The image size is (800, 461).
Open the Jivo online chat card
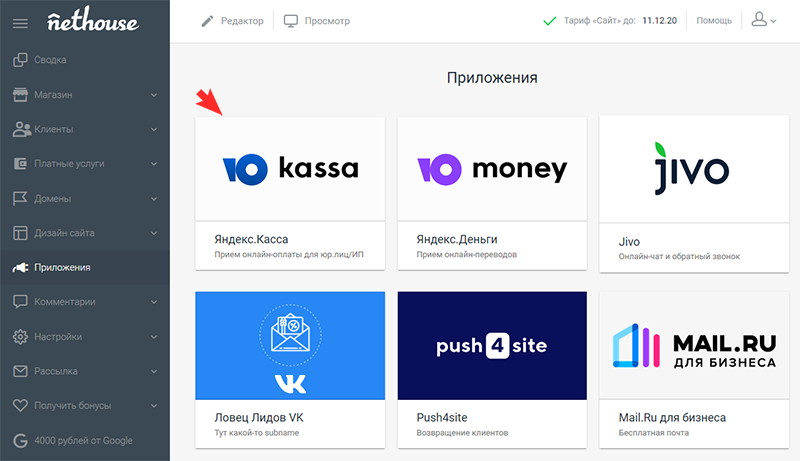coord(694,194)
